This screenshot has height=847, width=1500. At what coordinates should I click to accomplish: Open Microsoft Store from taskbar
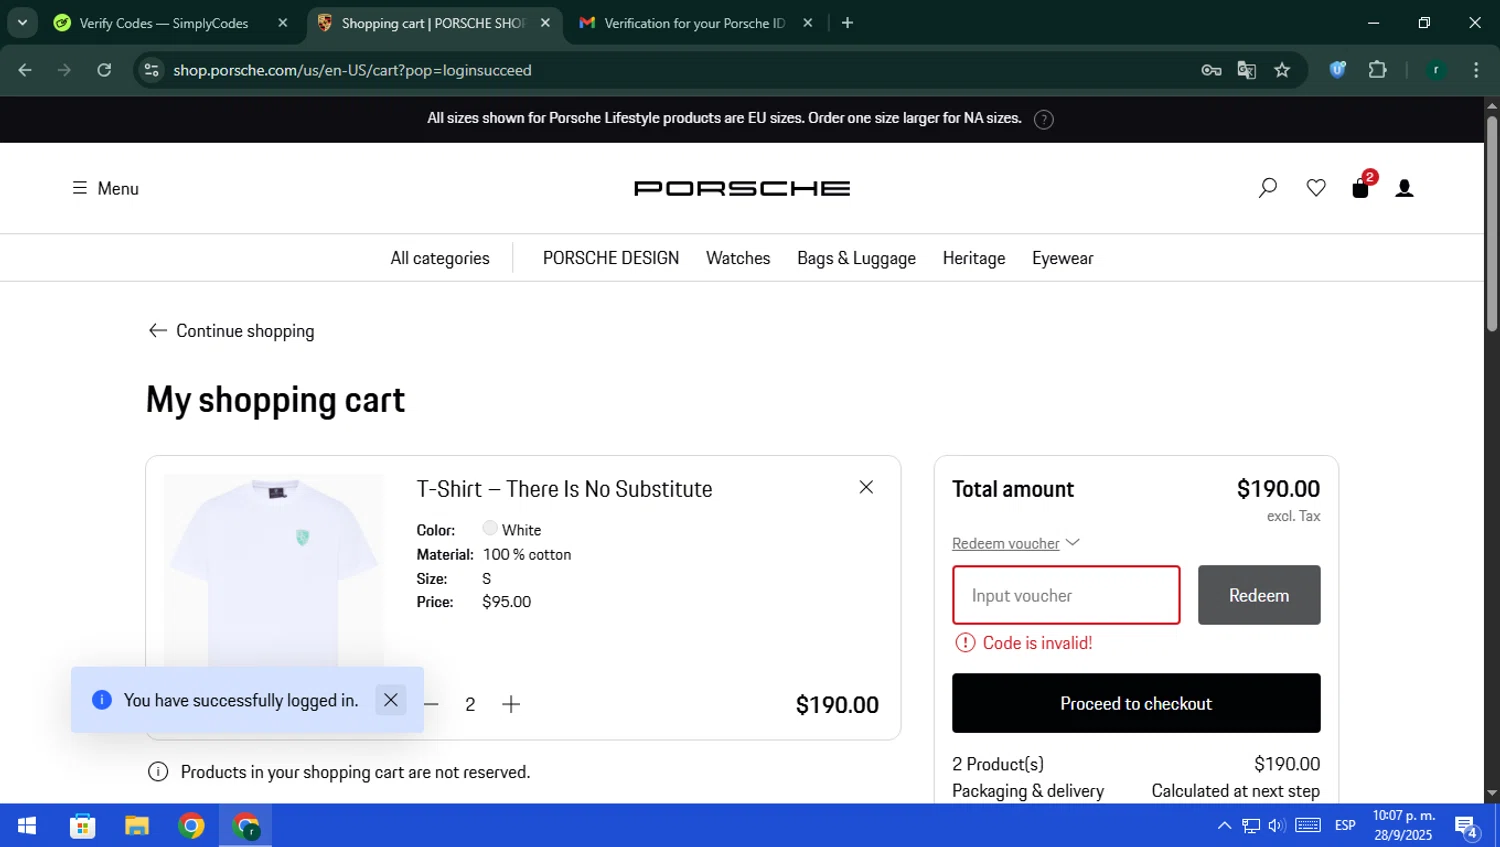click(82, 826)
